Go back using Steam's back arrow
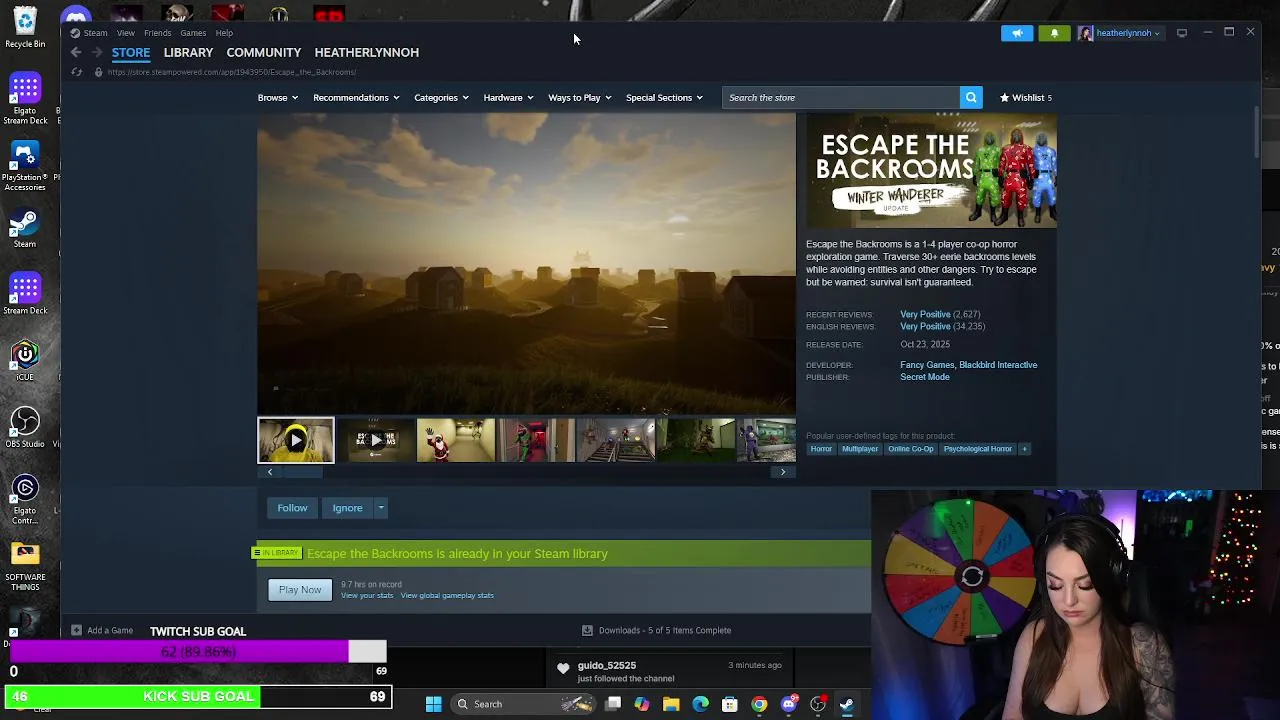The width and height of the screenshot is (1280, 720). (x=76, y=52)
